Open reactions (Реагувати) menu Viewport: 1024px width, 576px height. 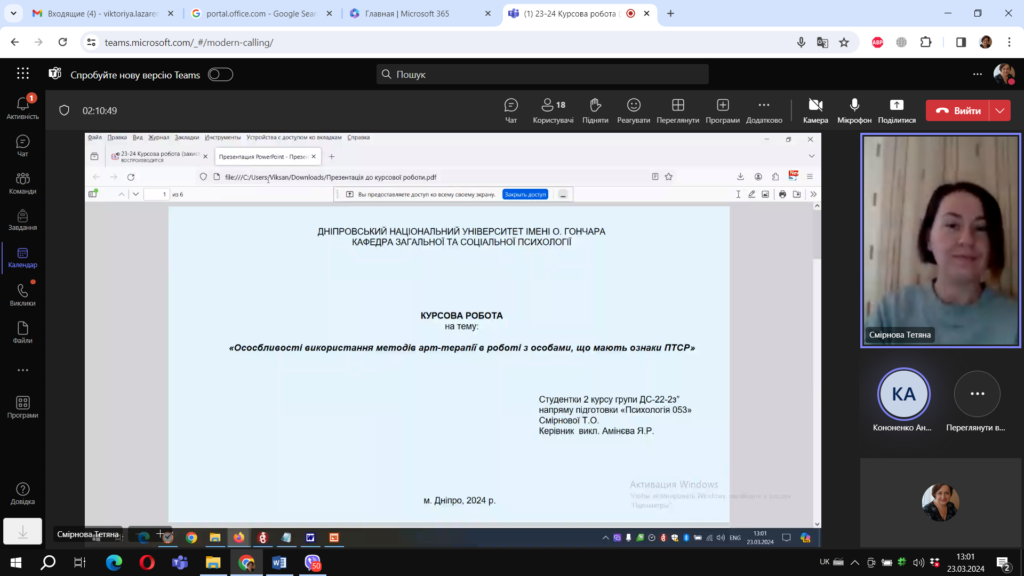[633, 110]
